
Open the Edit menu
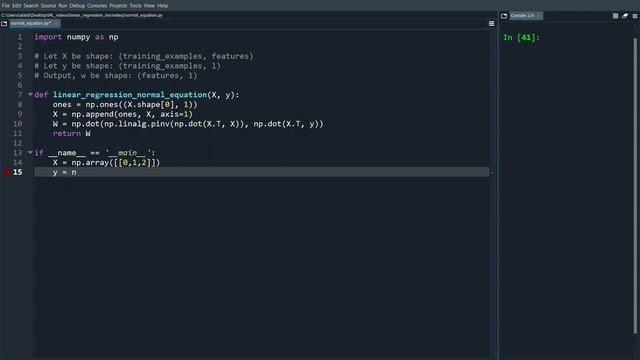coord(16,6)
